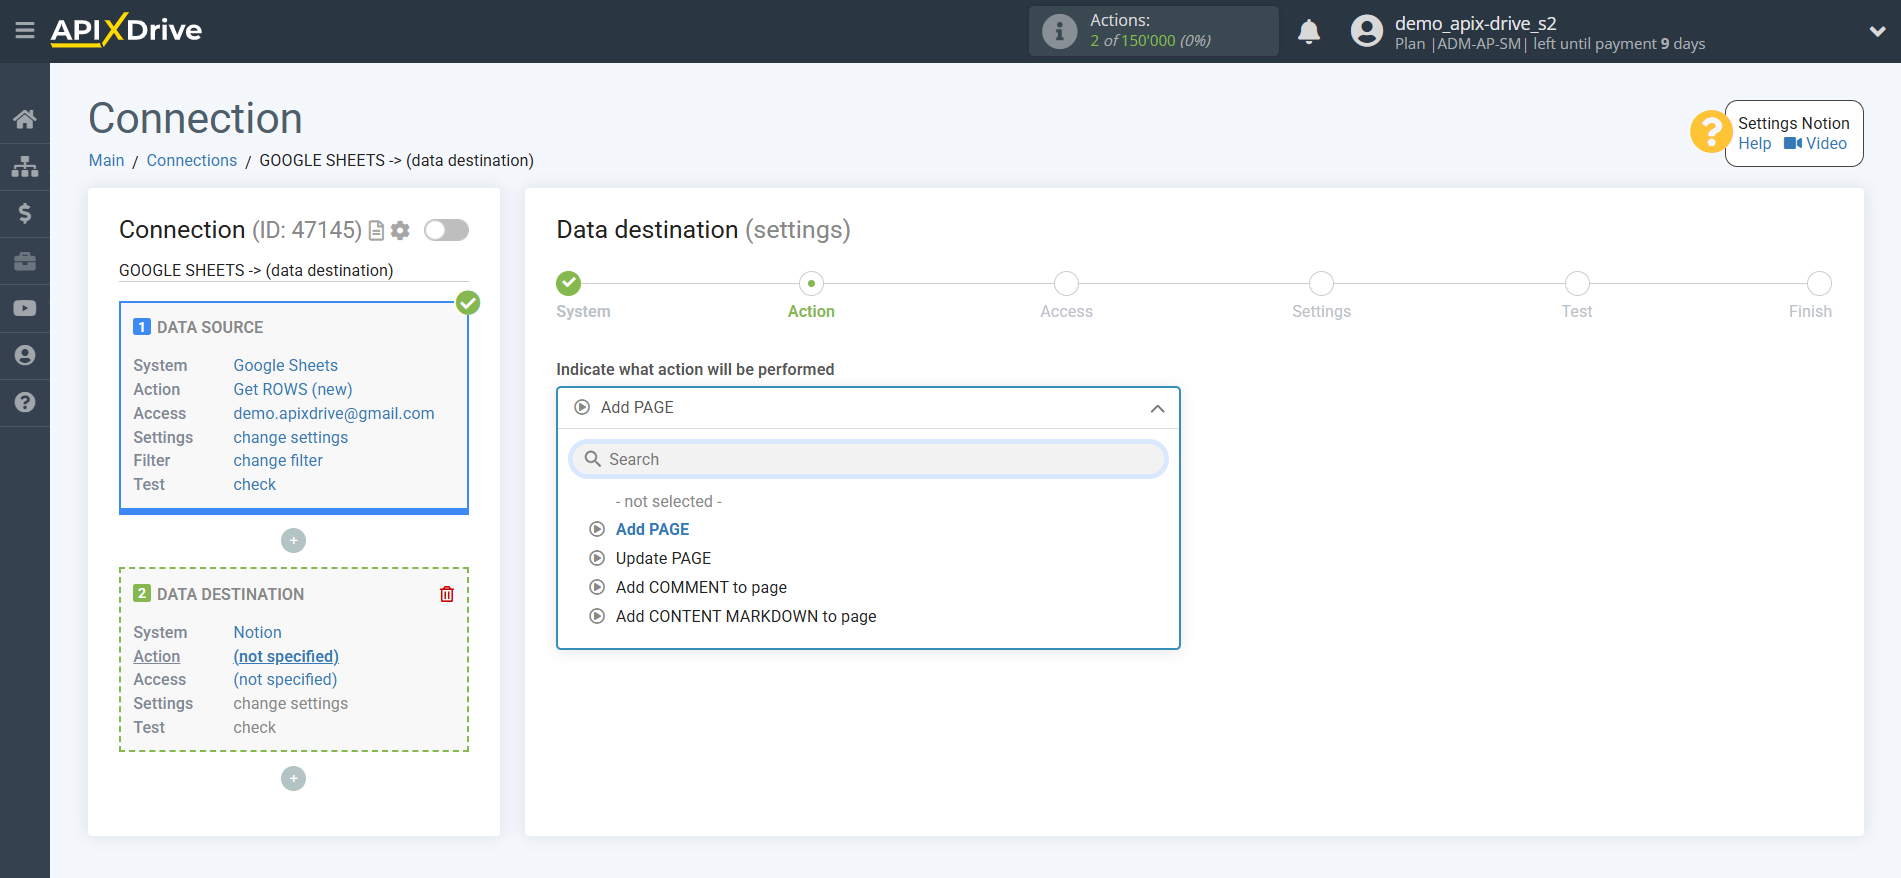Screen dimensions: 1901x878
Task: Go to the Test step
Action: (x=1577, y=284)
